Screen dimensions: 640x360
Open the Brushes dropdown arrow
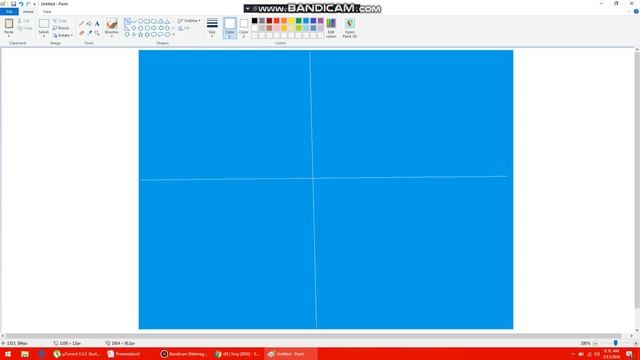pos(111,36)
